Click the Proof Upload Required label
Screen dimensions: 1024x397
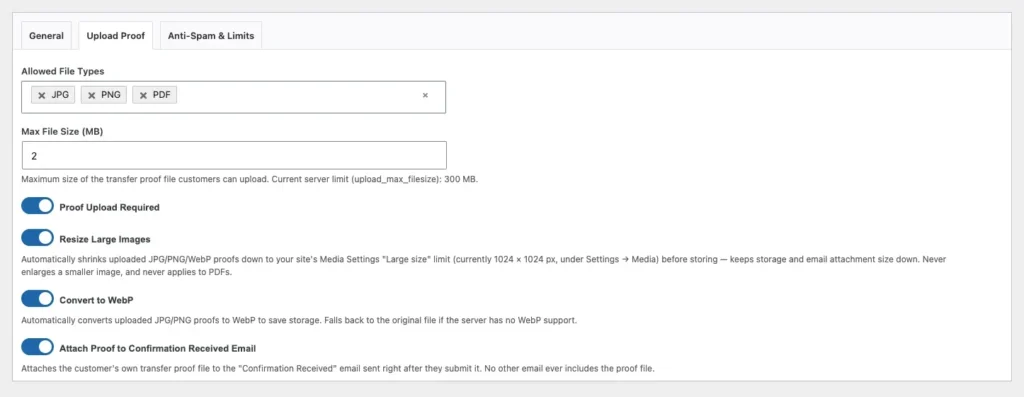pos(109,207)
